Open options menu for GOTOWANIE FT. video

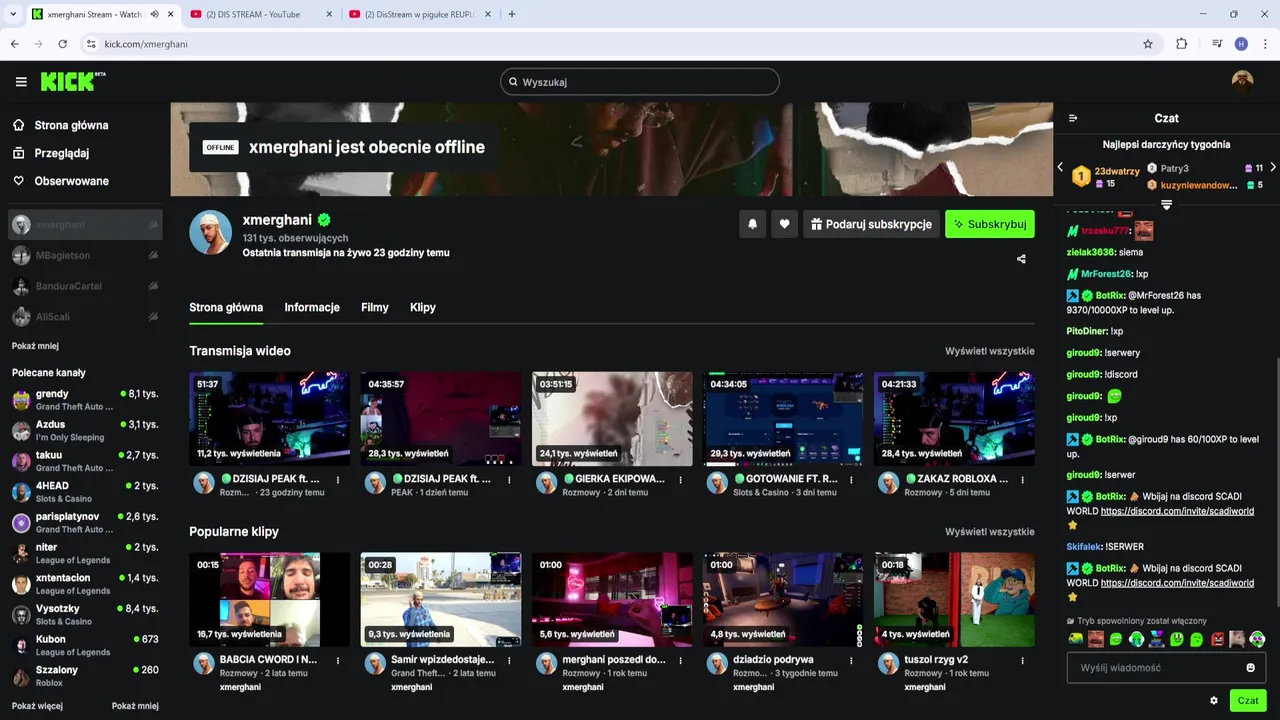coord(852,479)
